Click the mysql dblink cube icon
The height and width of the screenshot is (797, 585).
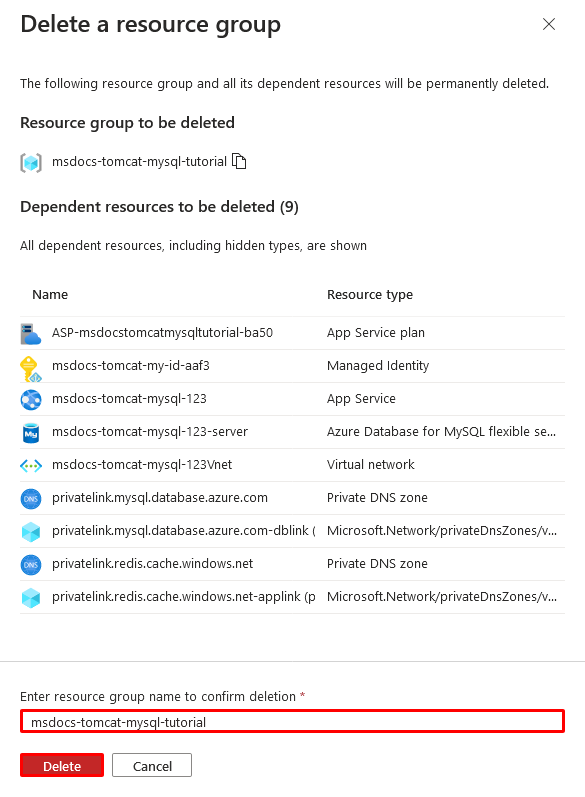click(x=30, y=532)
